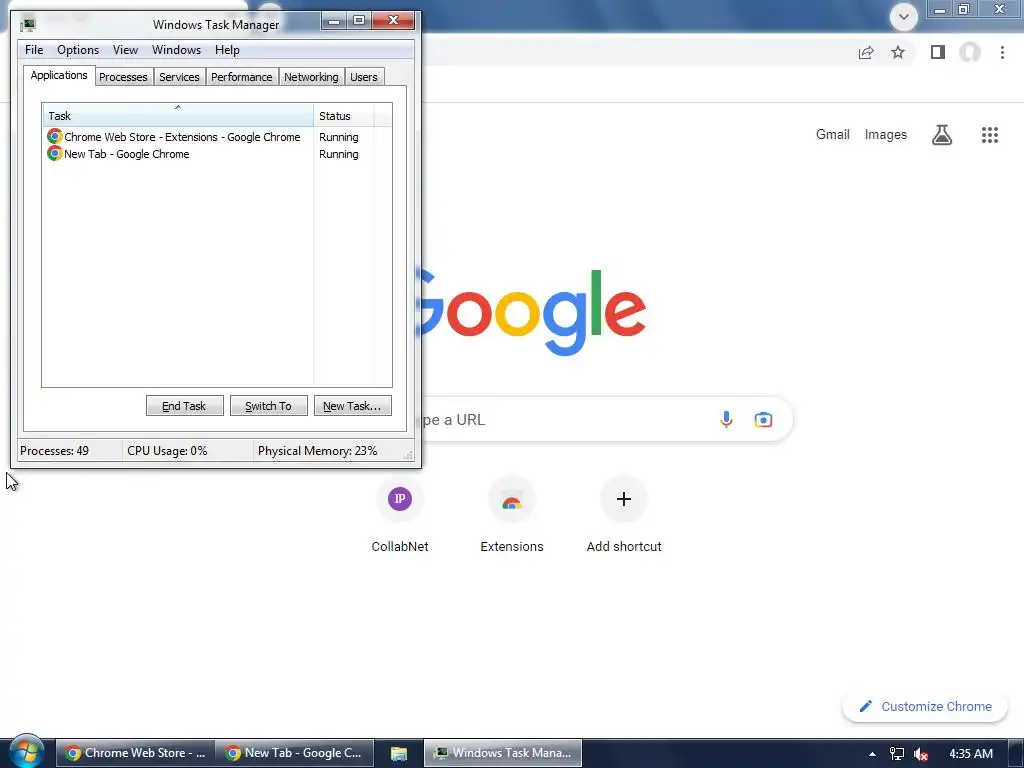Show hidden tray icons arrow
The width and height of the screenshot is (1024, 768).
tap(872, 754)
